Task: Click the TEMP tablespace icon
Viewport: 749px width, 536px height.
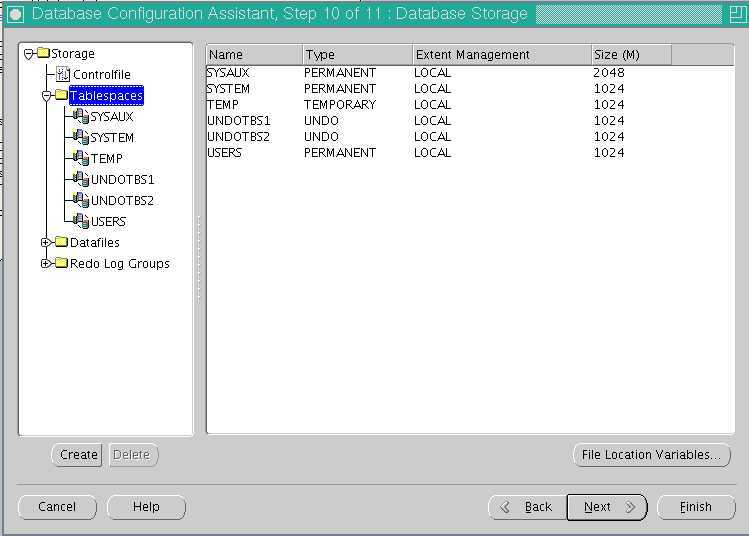Action: pos(81,158)
